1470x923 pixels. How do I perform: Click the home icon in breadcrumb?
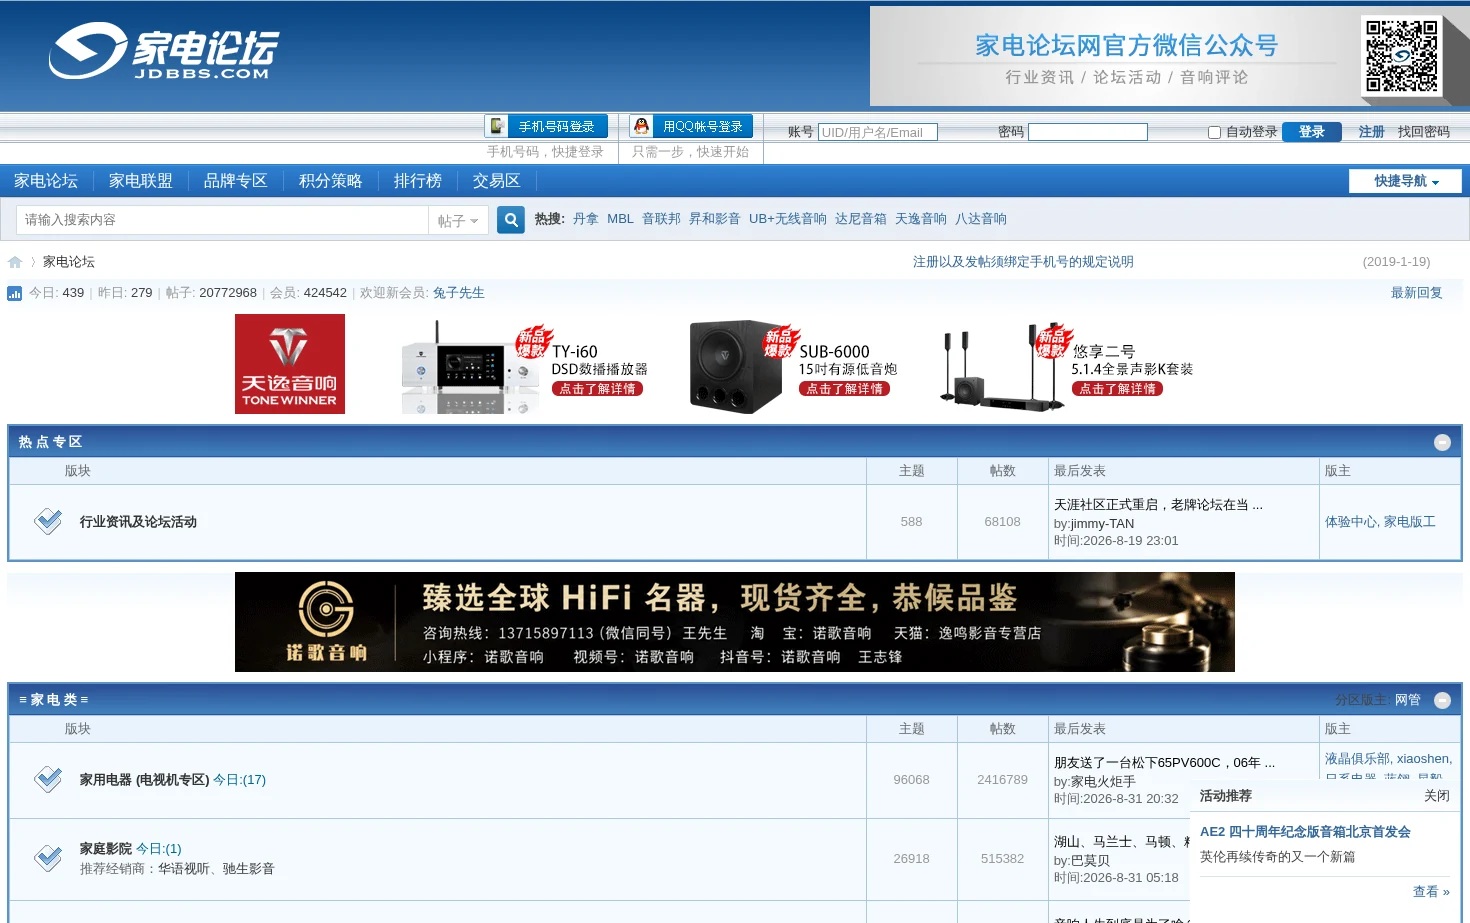pos(15,262)
